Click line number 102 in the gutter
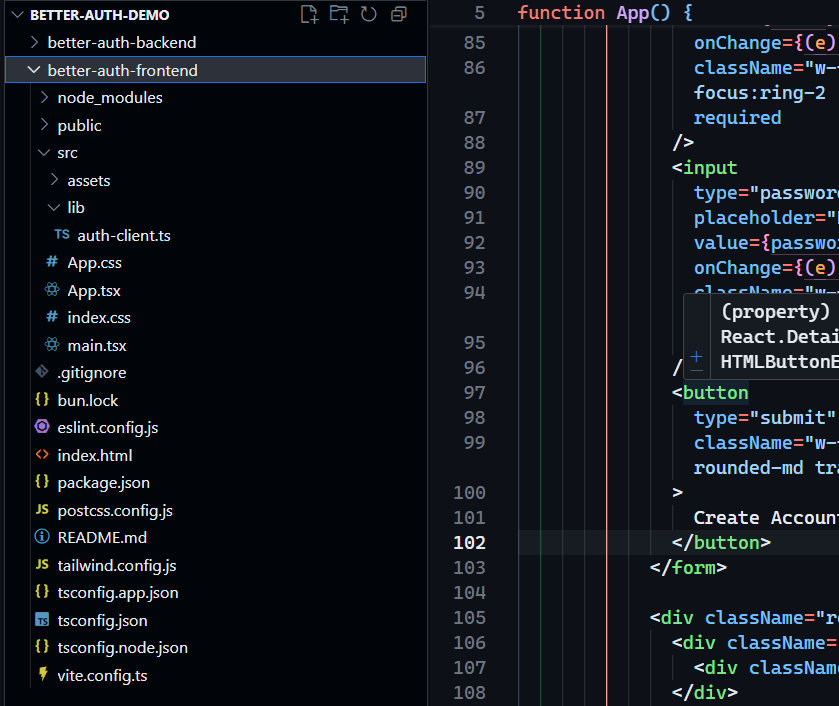The image size is (839, 706). coord(470,542)
